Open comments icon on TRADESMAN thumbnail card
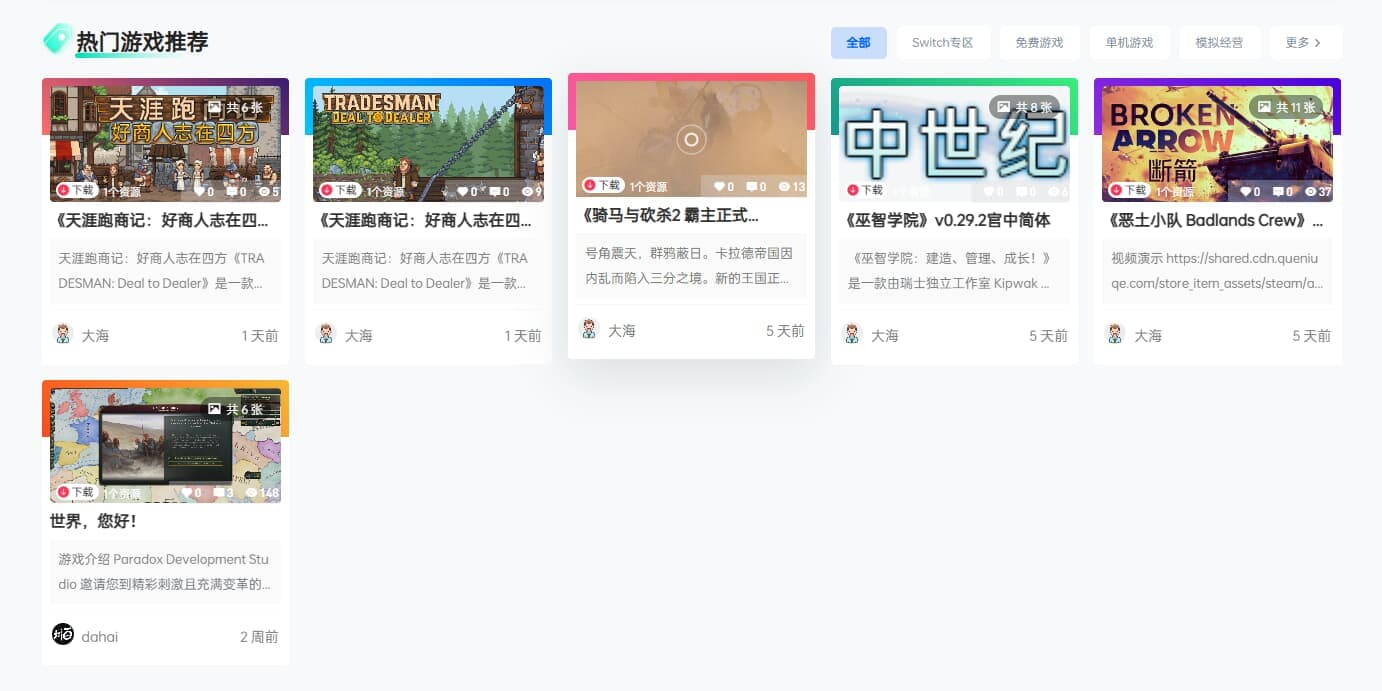 coord(494,191)
